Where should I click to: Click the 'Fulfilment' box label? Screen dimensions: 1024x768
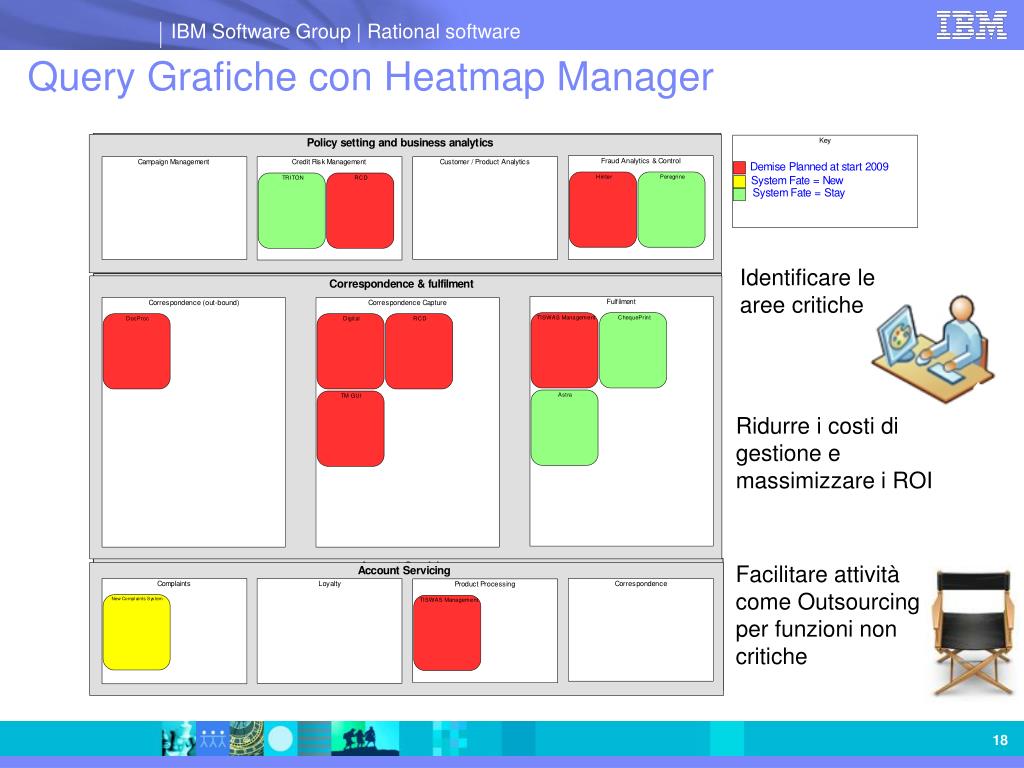[x=621, y=302]
